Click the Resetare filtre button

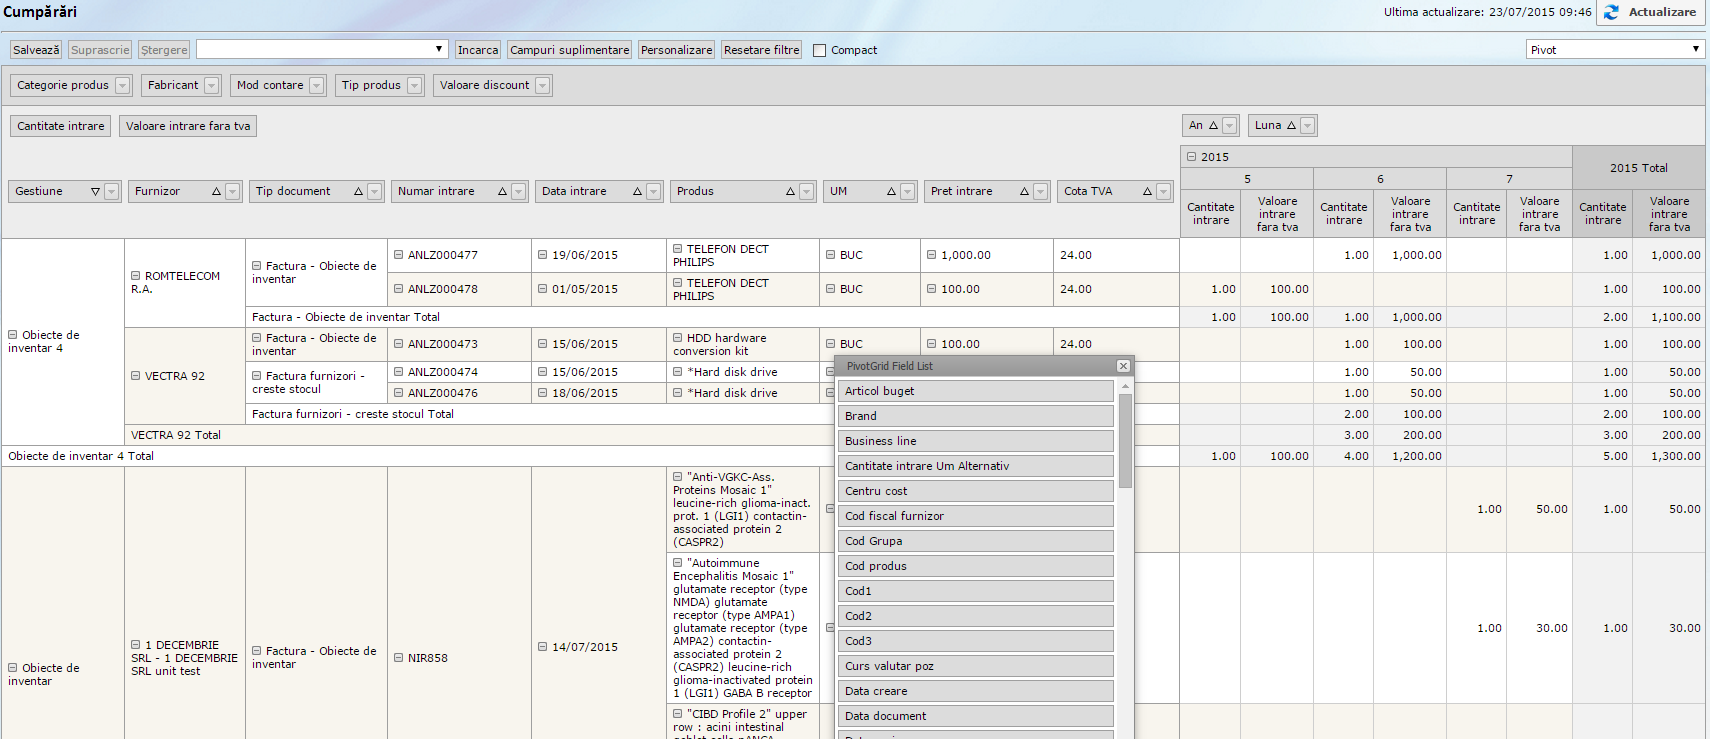761,50
